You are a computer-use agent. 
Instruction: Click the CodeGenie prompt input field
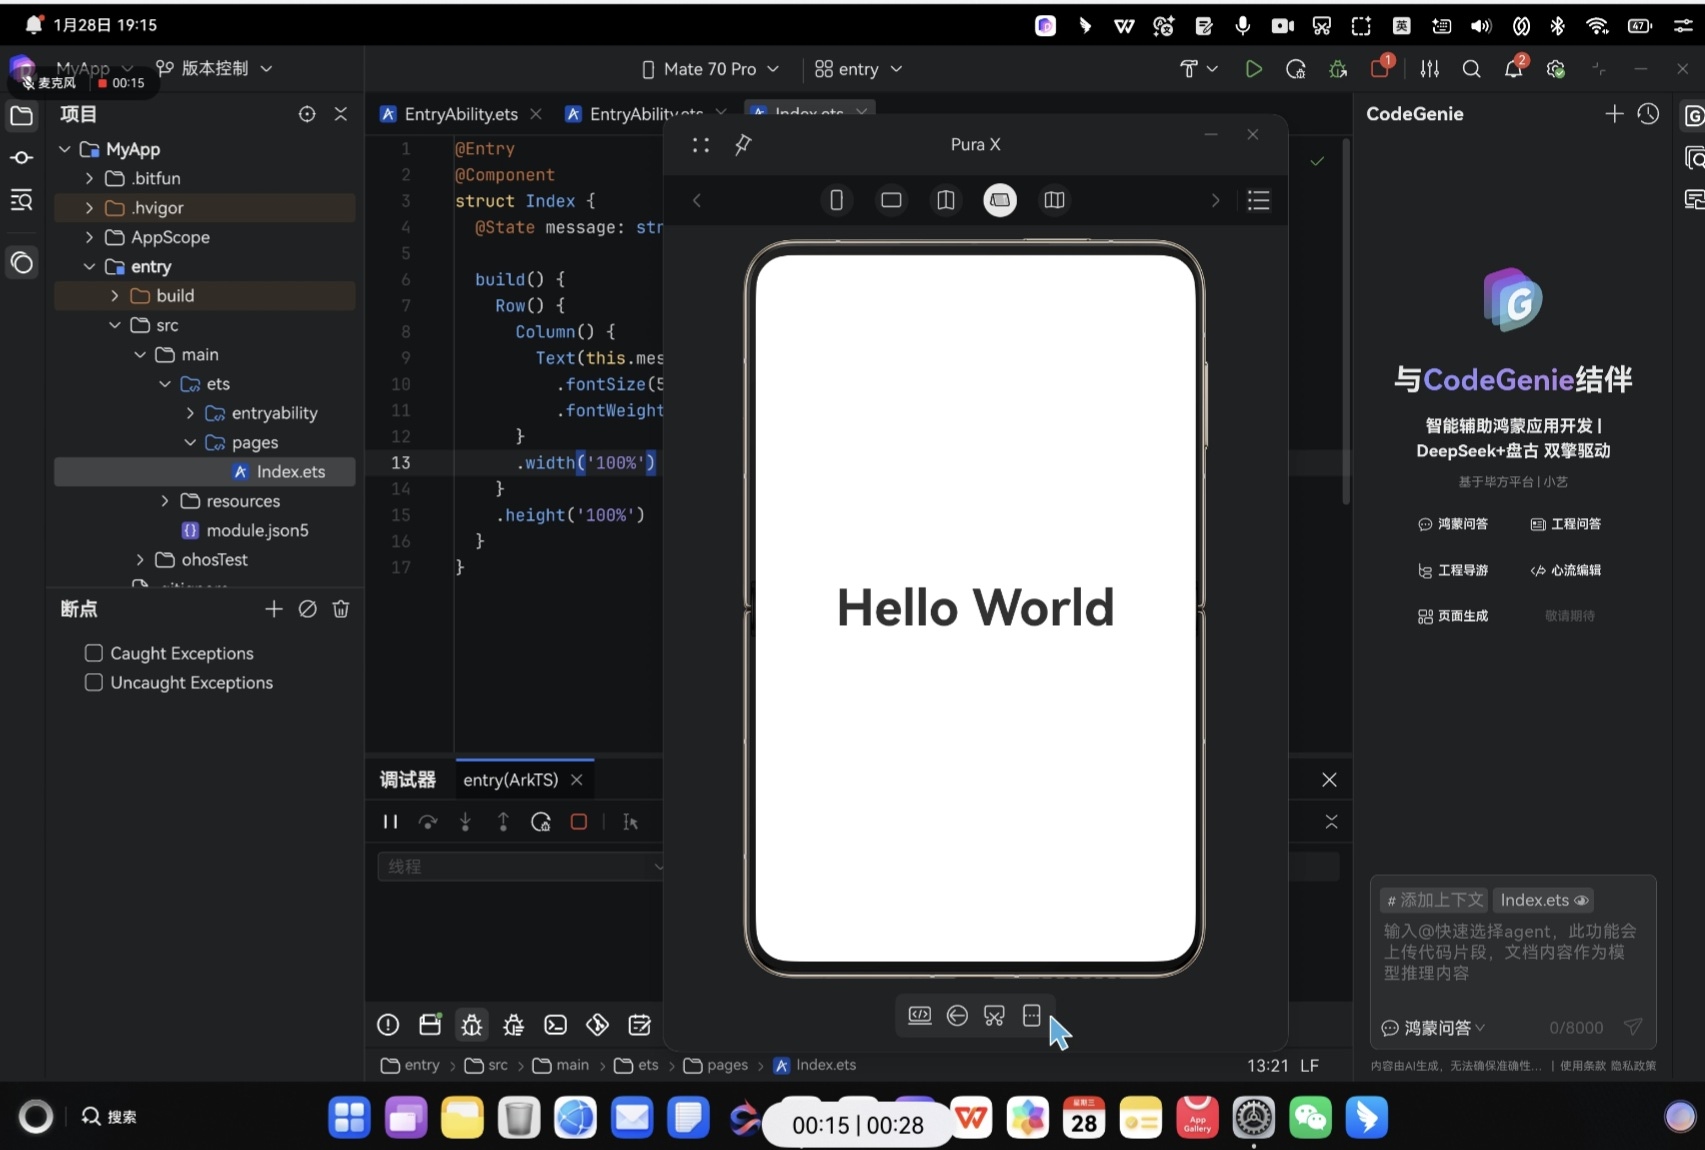coord(1510,952)
